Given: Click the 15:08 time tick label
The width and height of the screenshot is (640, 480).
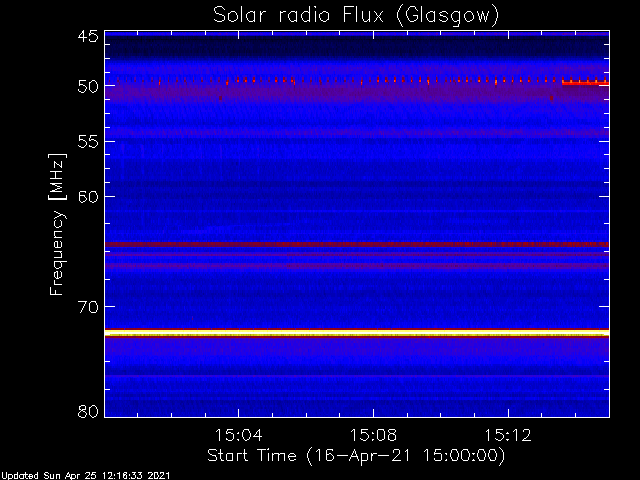Looking at the screenshot, I should (x=373, y=435).
